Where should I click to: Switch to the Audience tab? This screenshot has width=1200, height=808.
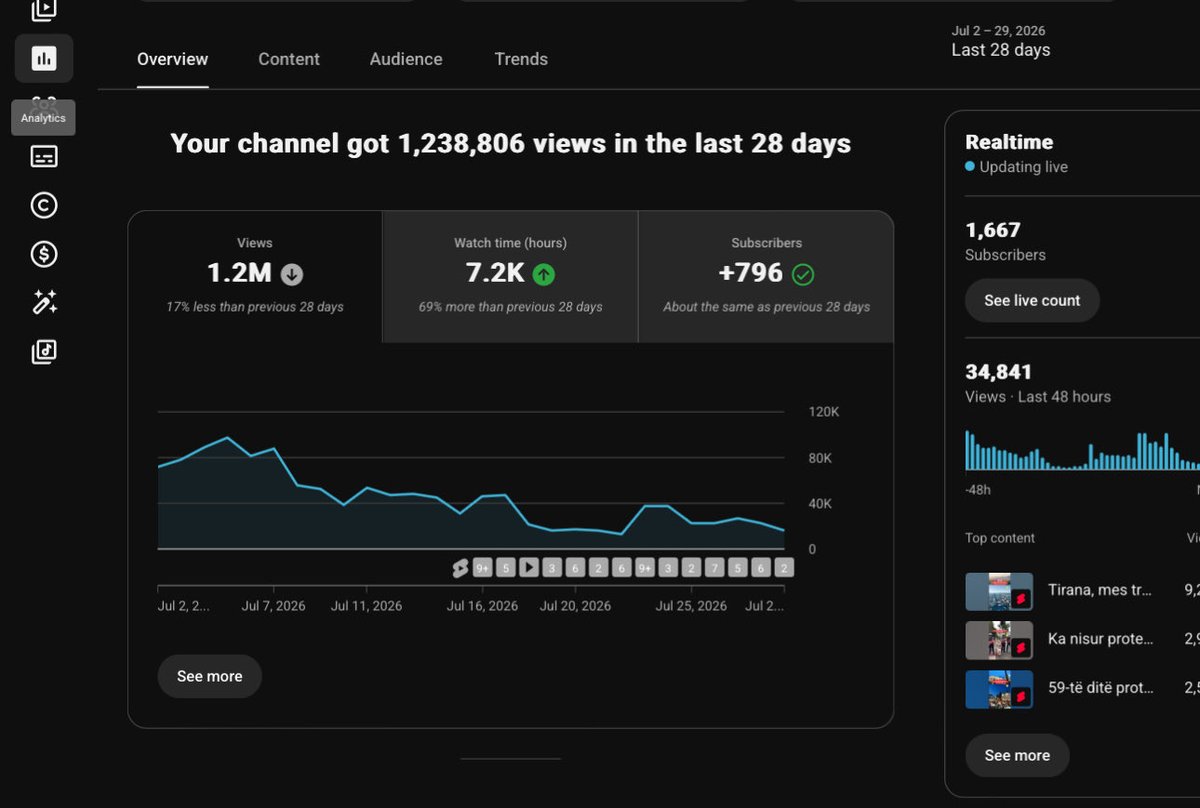406,59
